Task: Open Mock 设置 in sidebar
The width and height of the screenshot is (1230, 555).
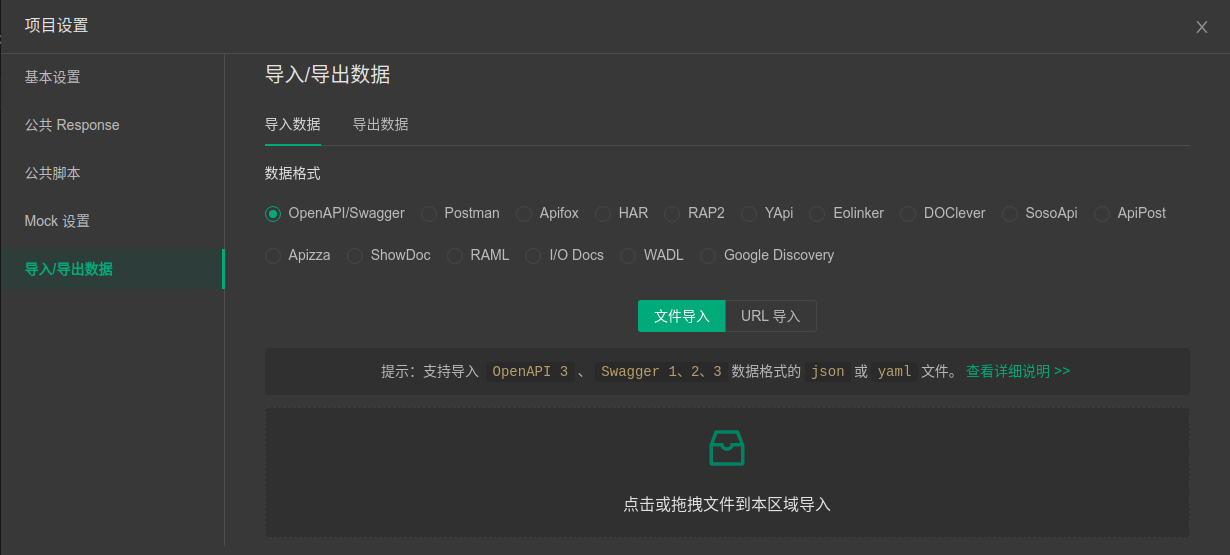Action: click(57, 221)
